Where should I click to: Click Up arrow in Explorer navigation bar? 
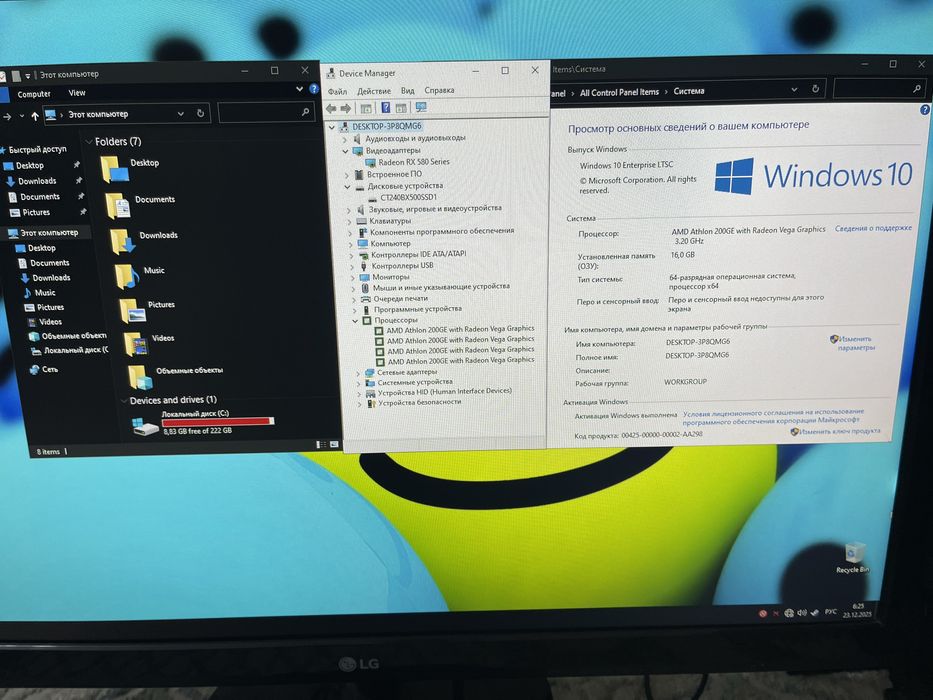(x=35, y=116)
